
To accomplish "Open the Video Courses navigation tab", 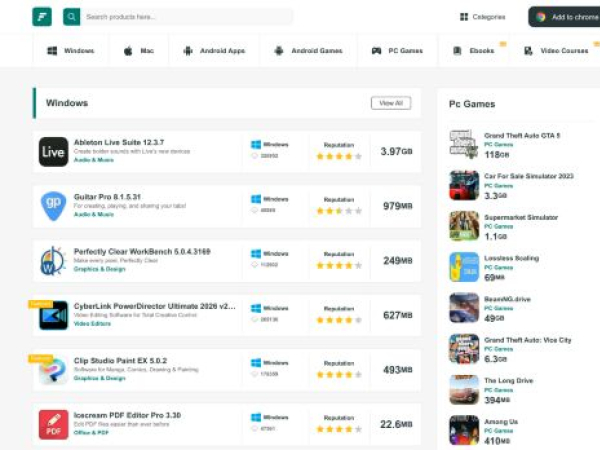I will (556, 51).
